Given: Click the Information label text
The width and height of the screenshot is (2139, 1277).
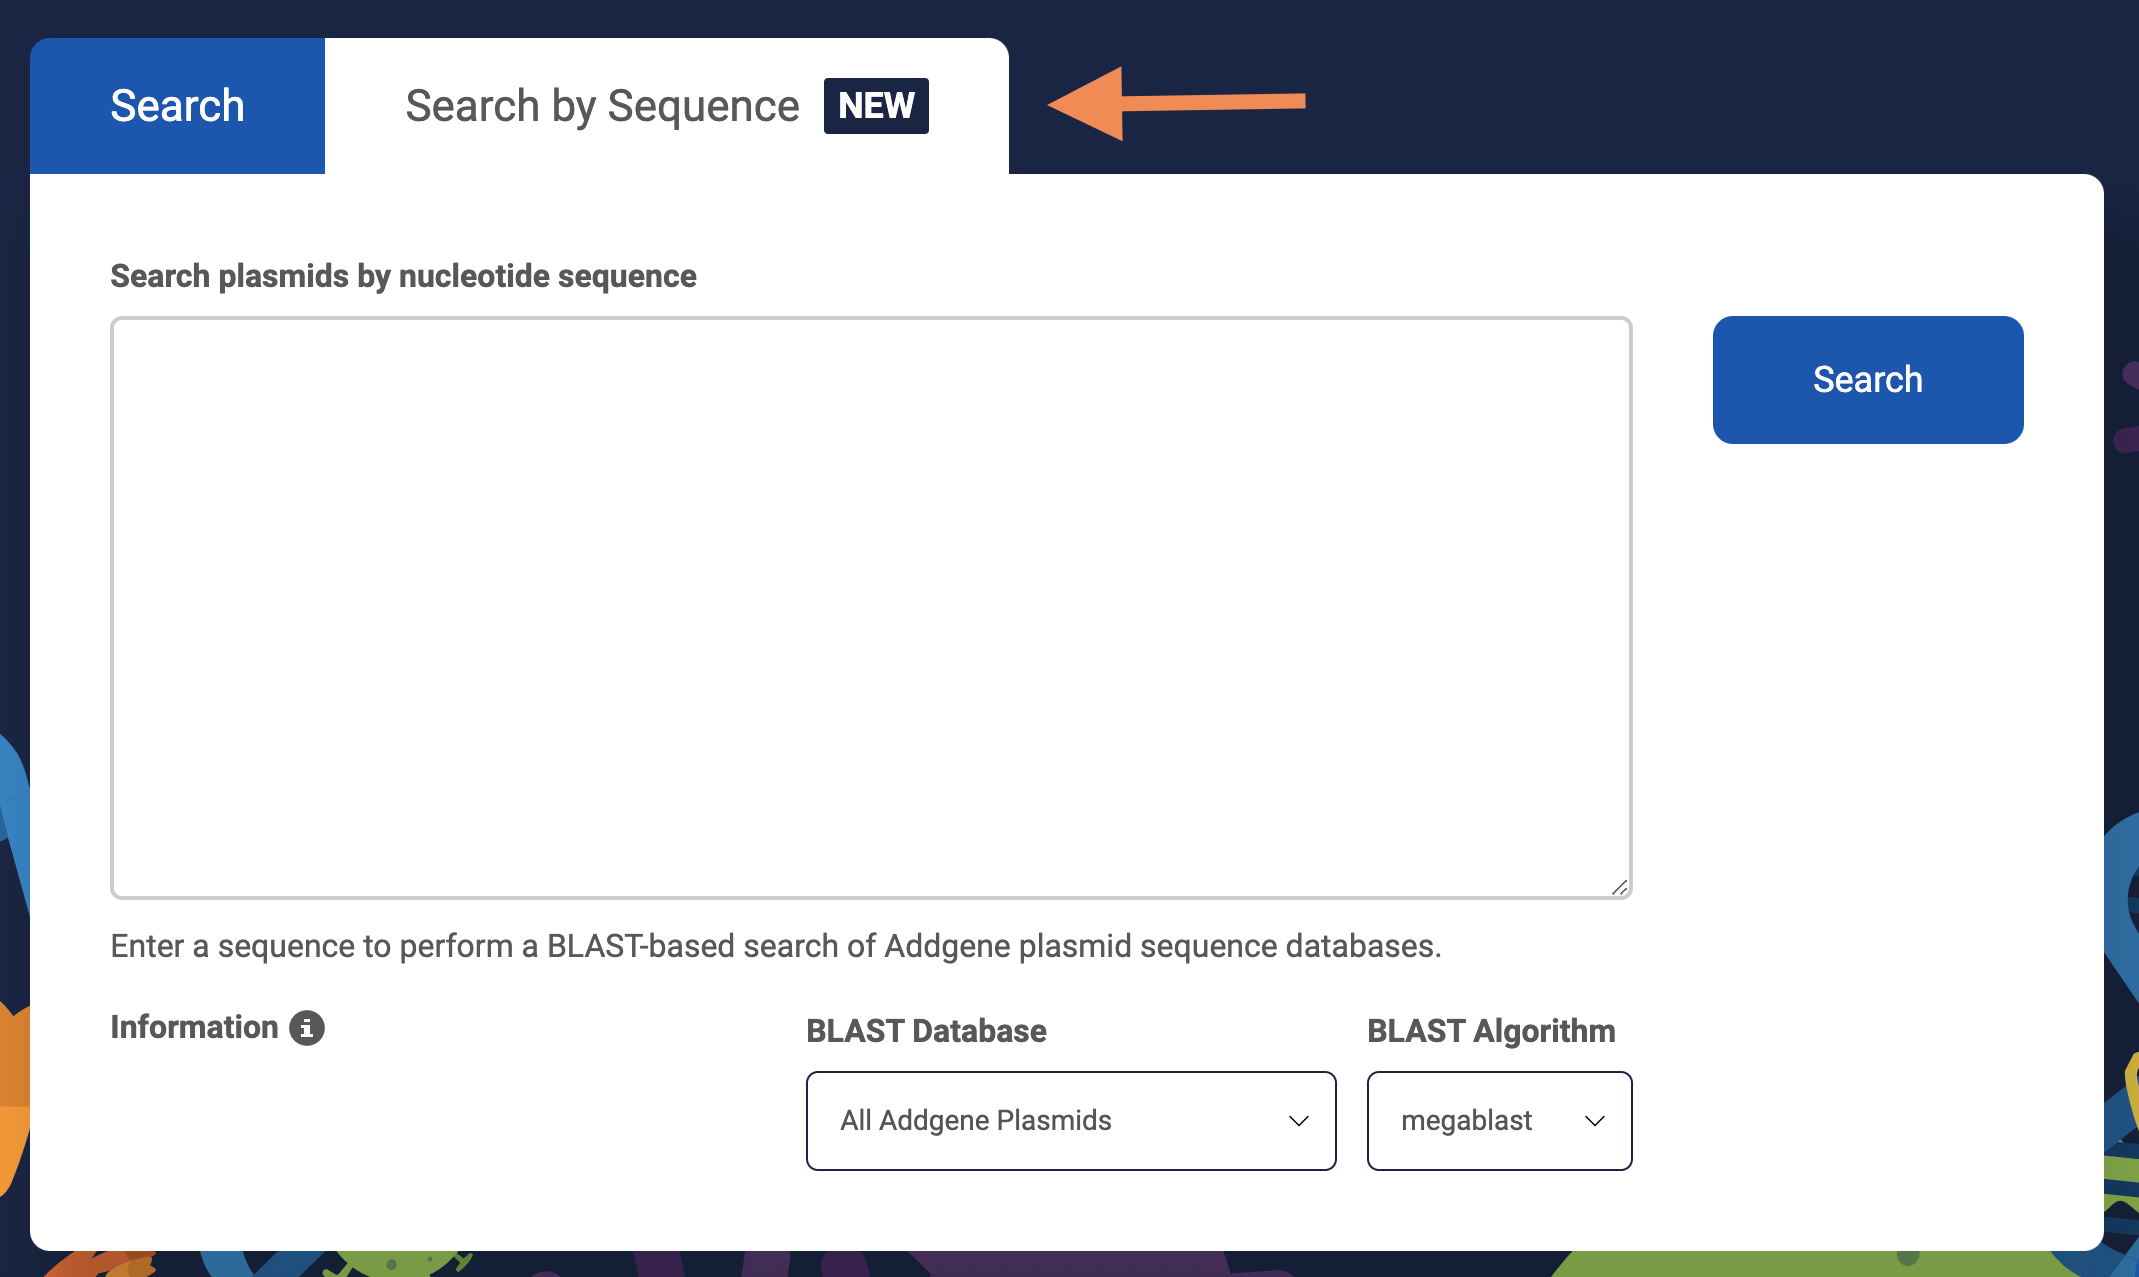Looking at the screenshot, I should 194,1027.
